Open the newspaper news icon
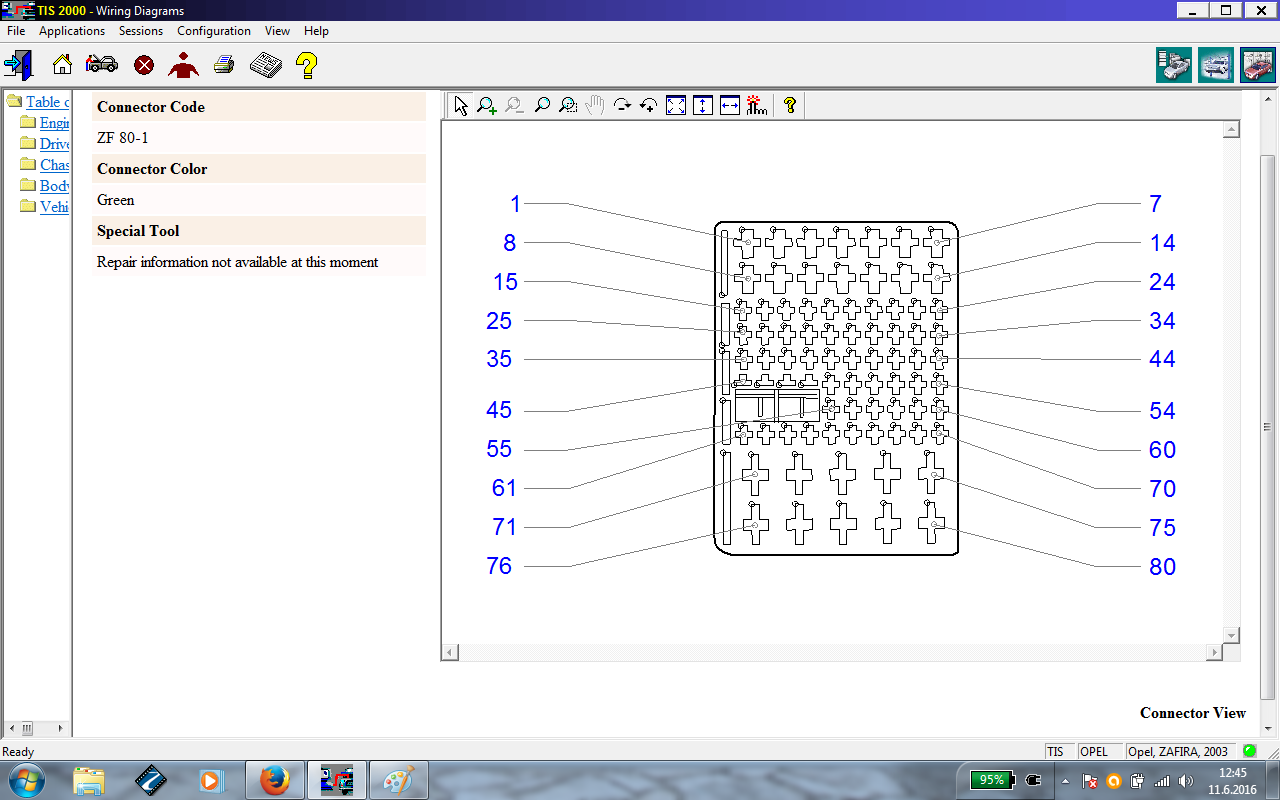 pos(265,66)
